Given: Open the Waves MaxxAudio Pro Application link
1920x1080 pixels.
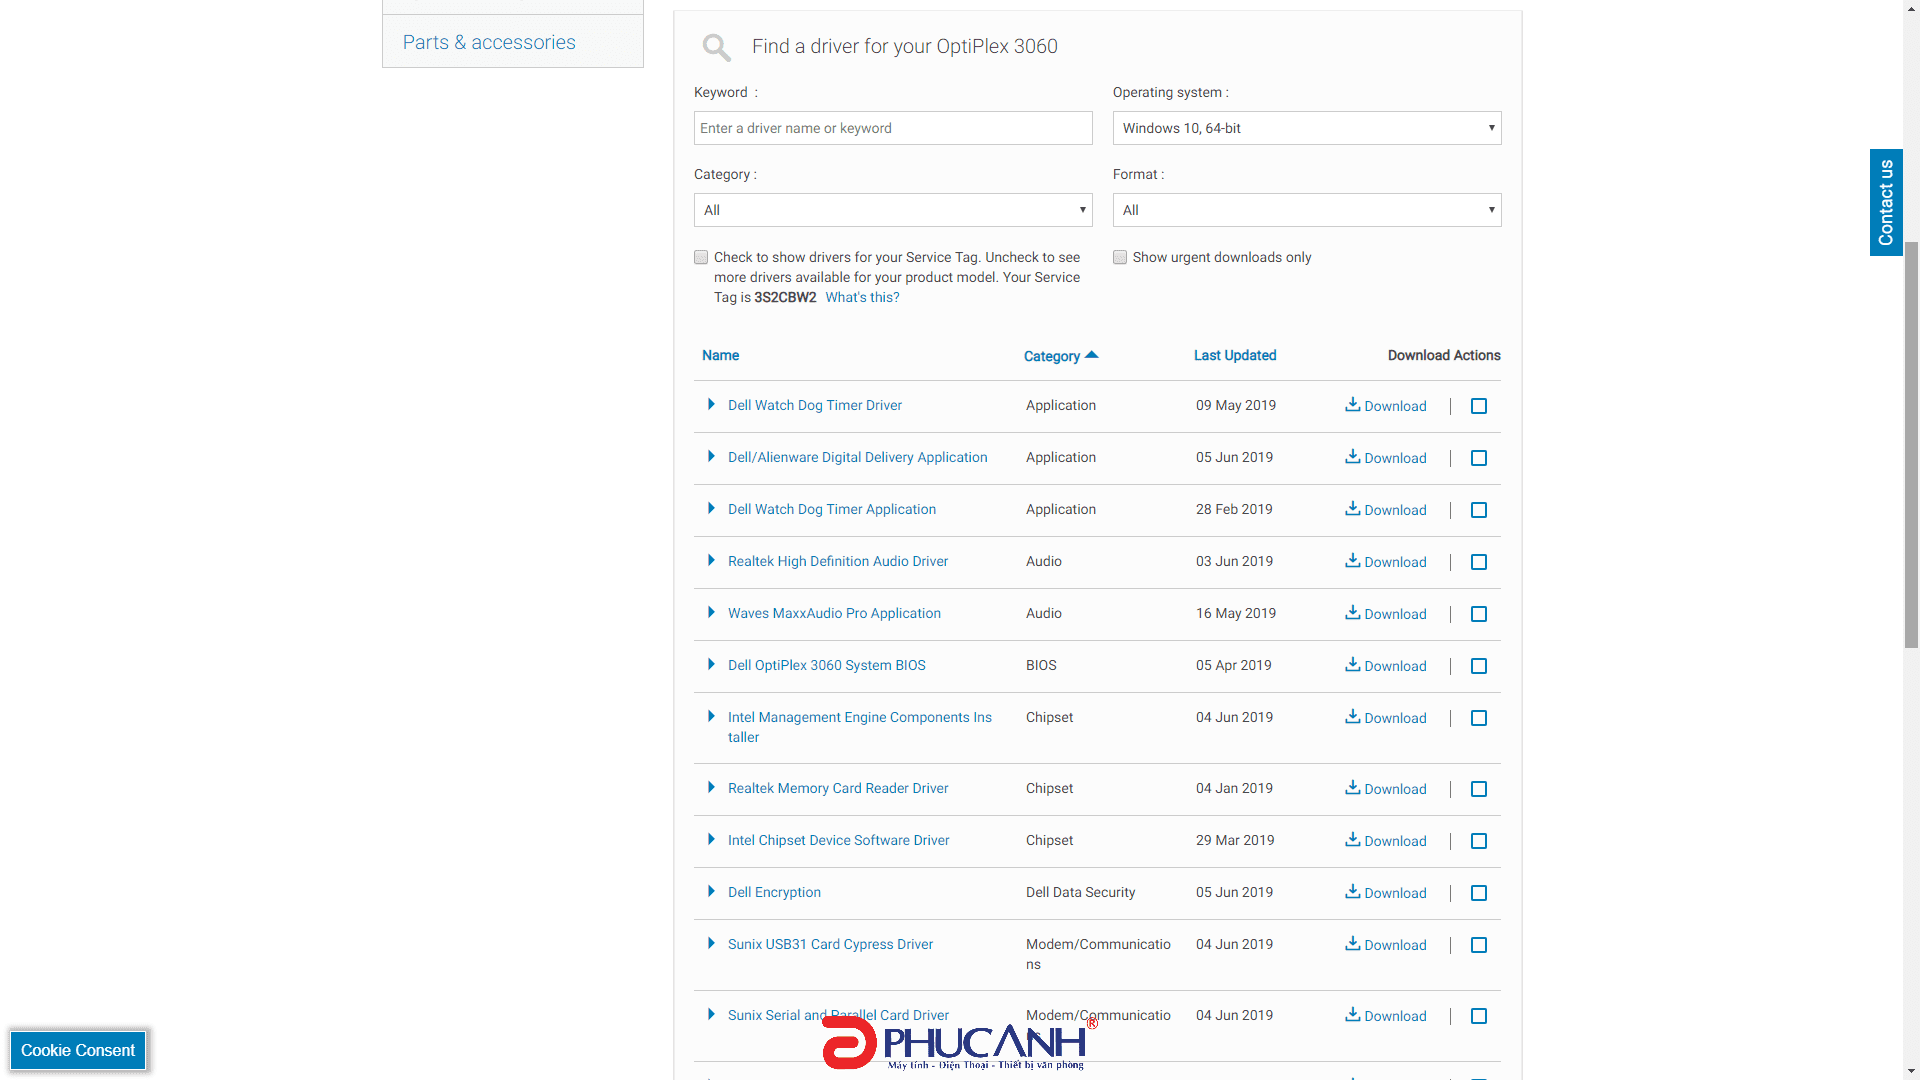Looking at the screenshot, I should [834, 613].
